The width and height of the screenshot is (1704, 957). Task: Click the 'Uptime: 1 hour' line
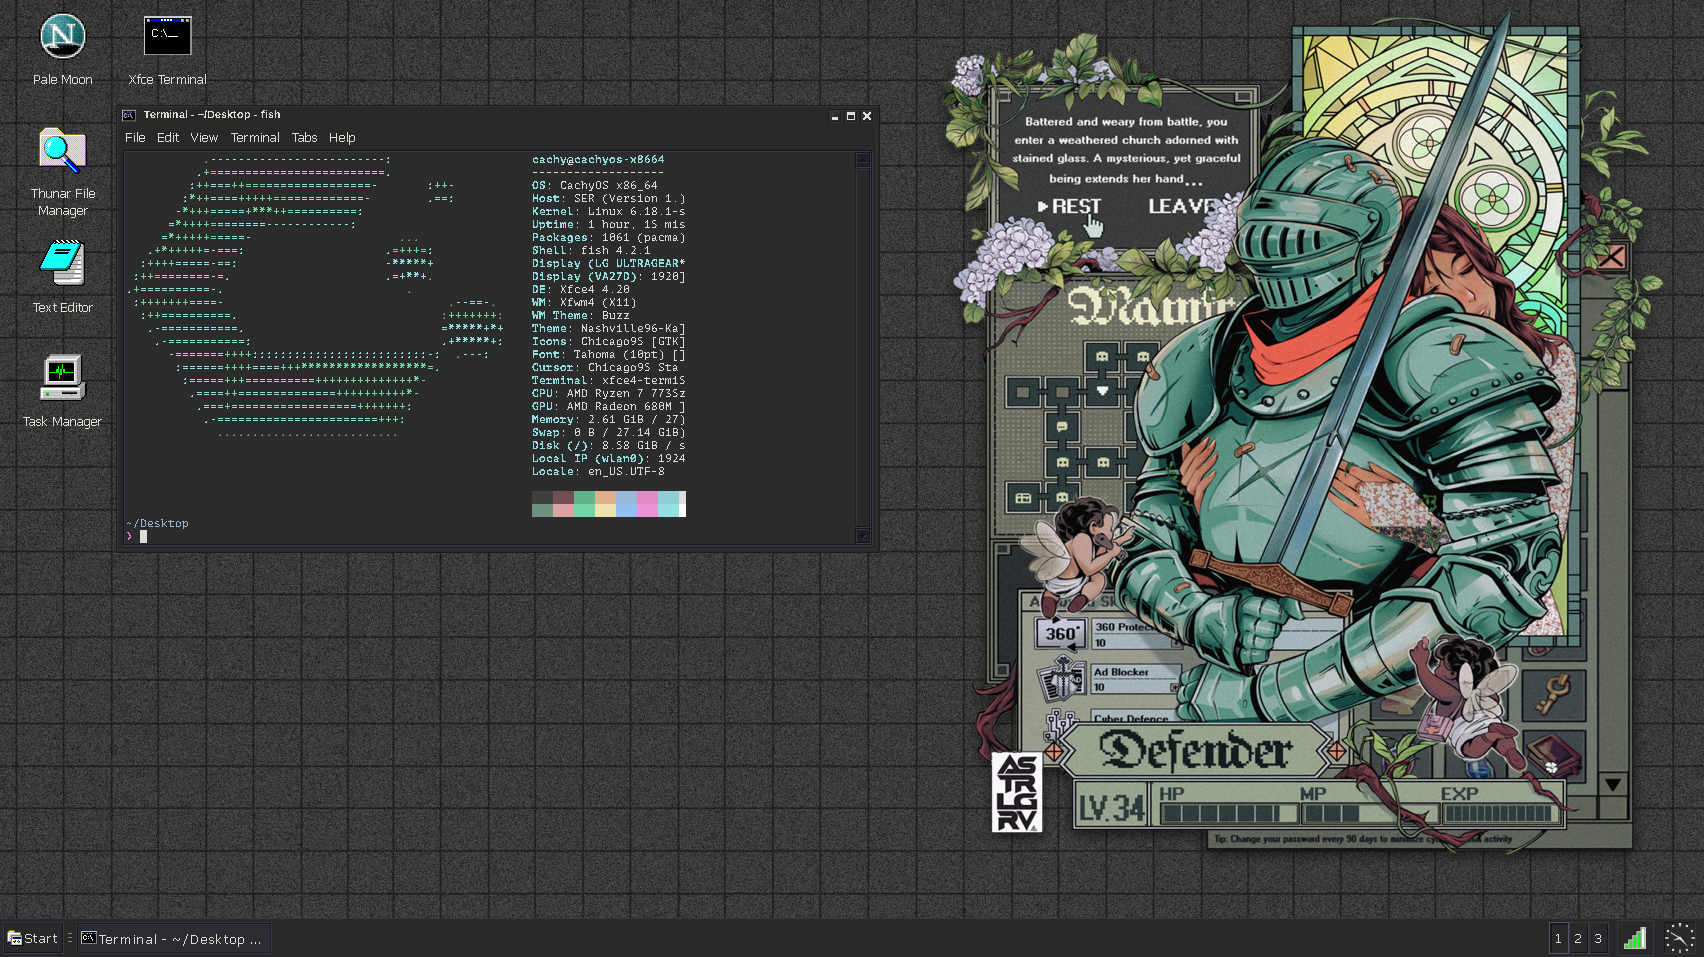tap(609, 225)
